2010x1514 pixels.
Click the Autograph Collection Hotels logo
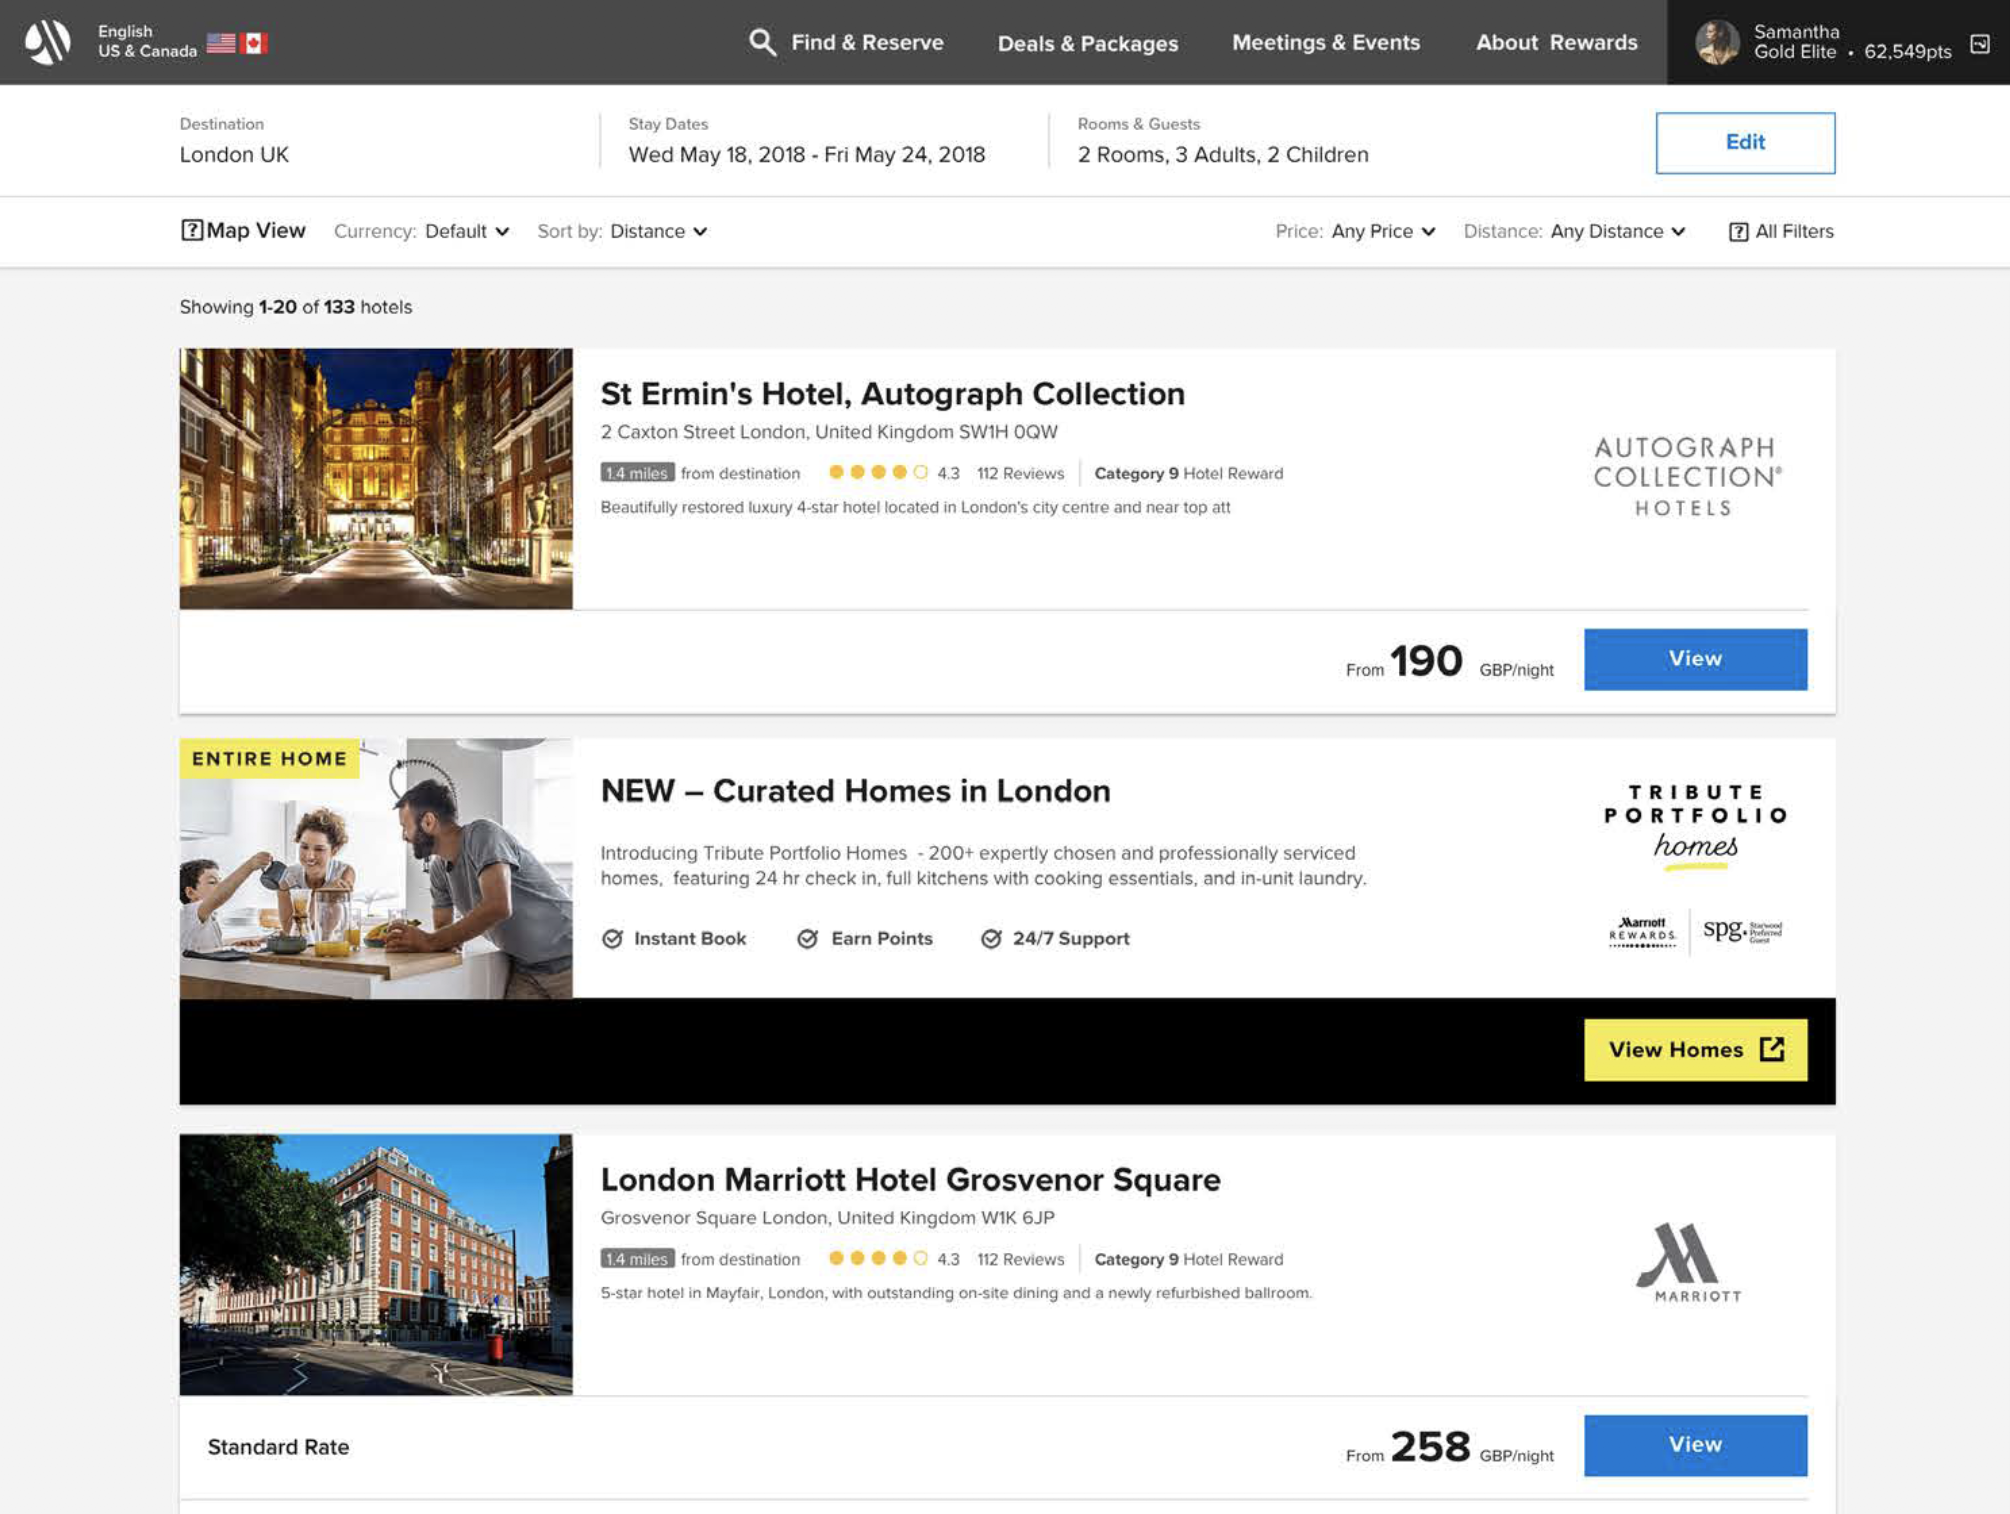coord(1686,476)
